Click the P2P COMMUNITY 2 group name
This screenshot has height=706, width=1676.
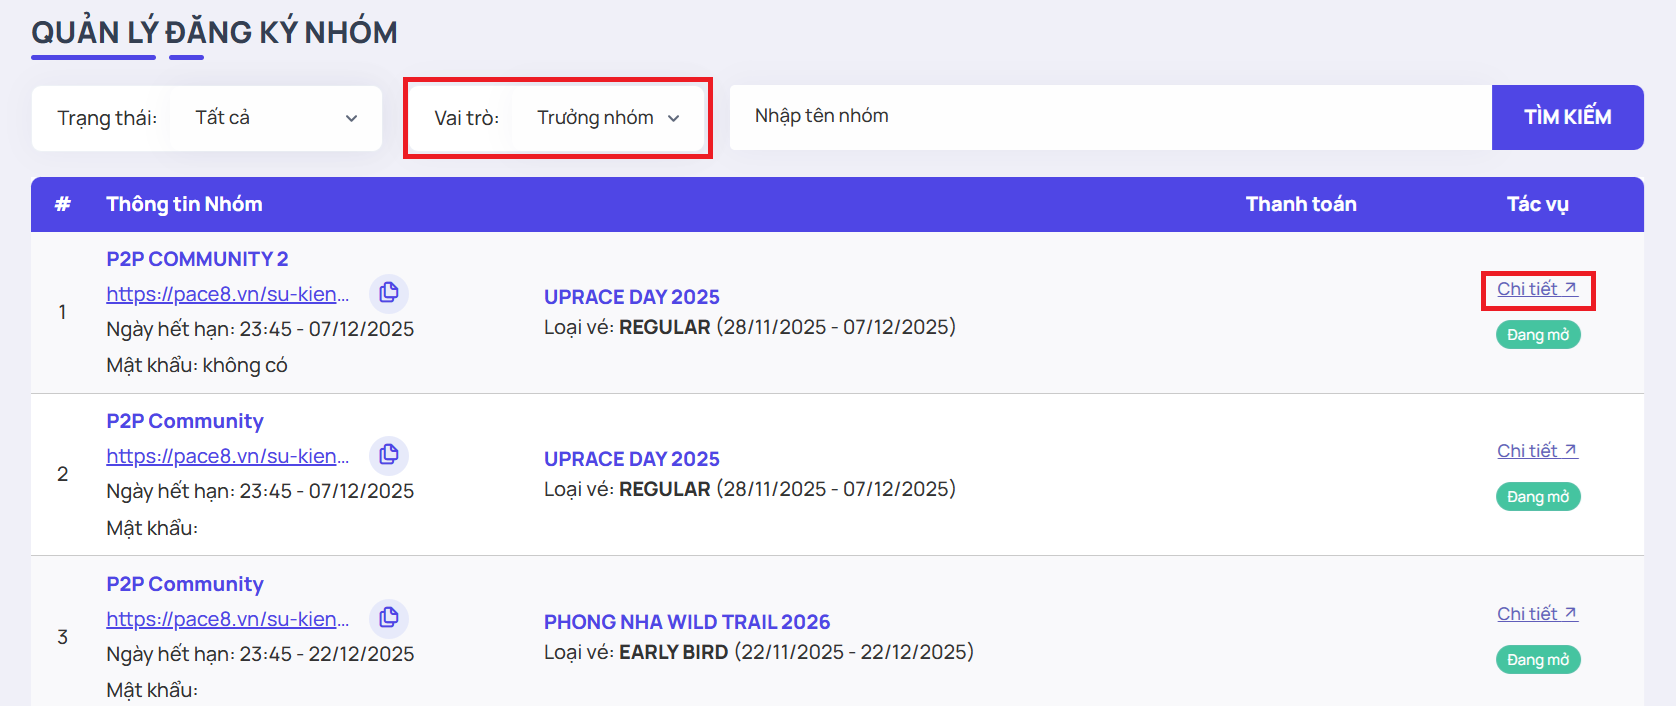pos(197,259)
